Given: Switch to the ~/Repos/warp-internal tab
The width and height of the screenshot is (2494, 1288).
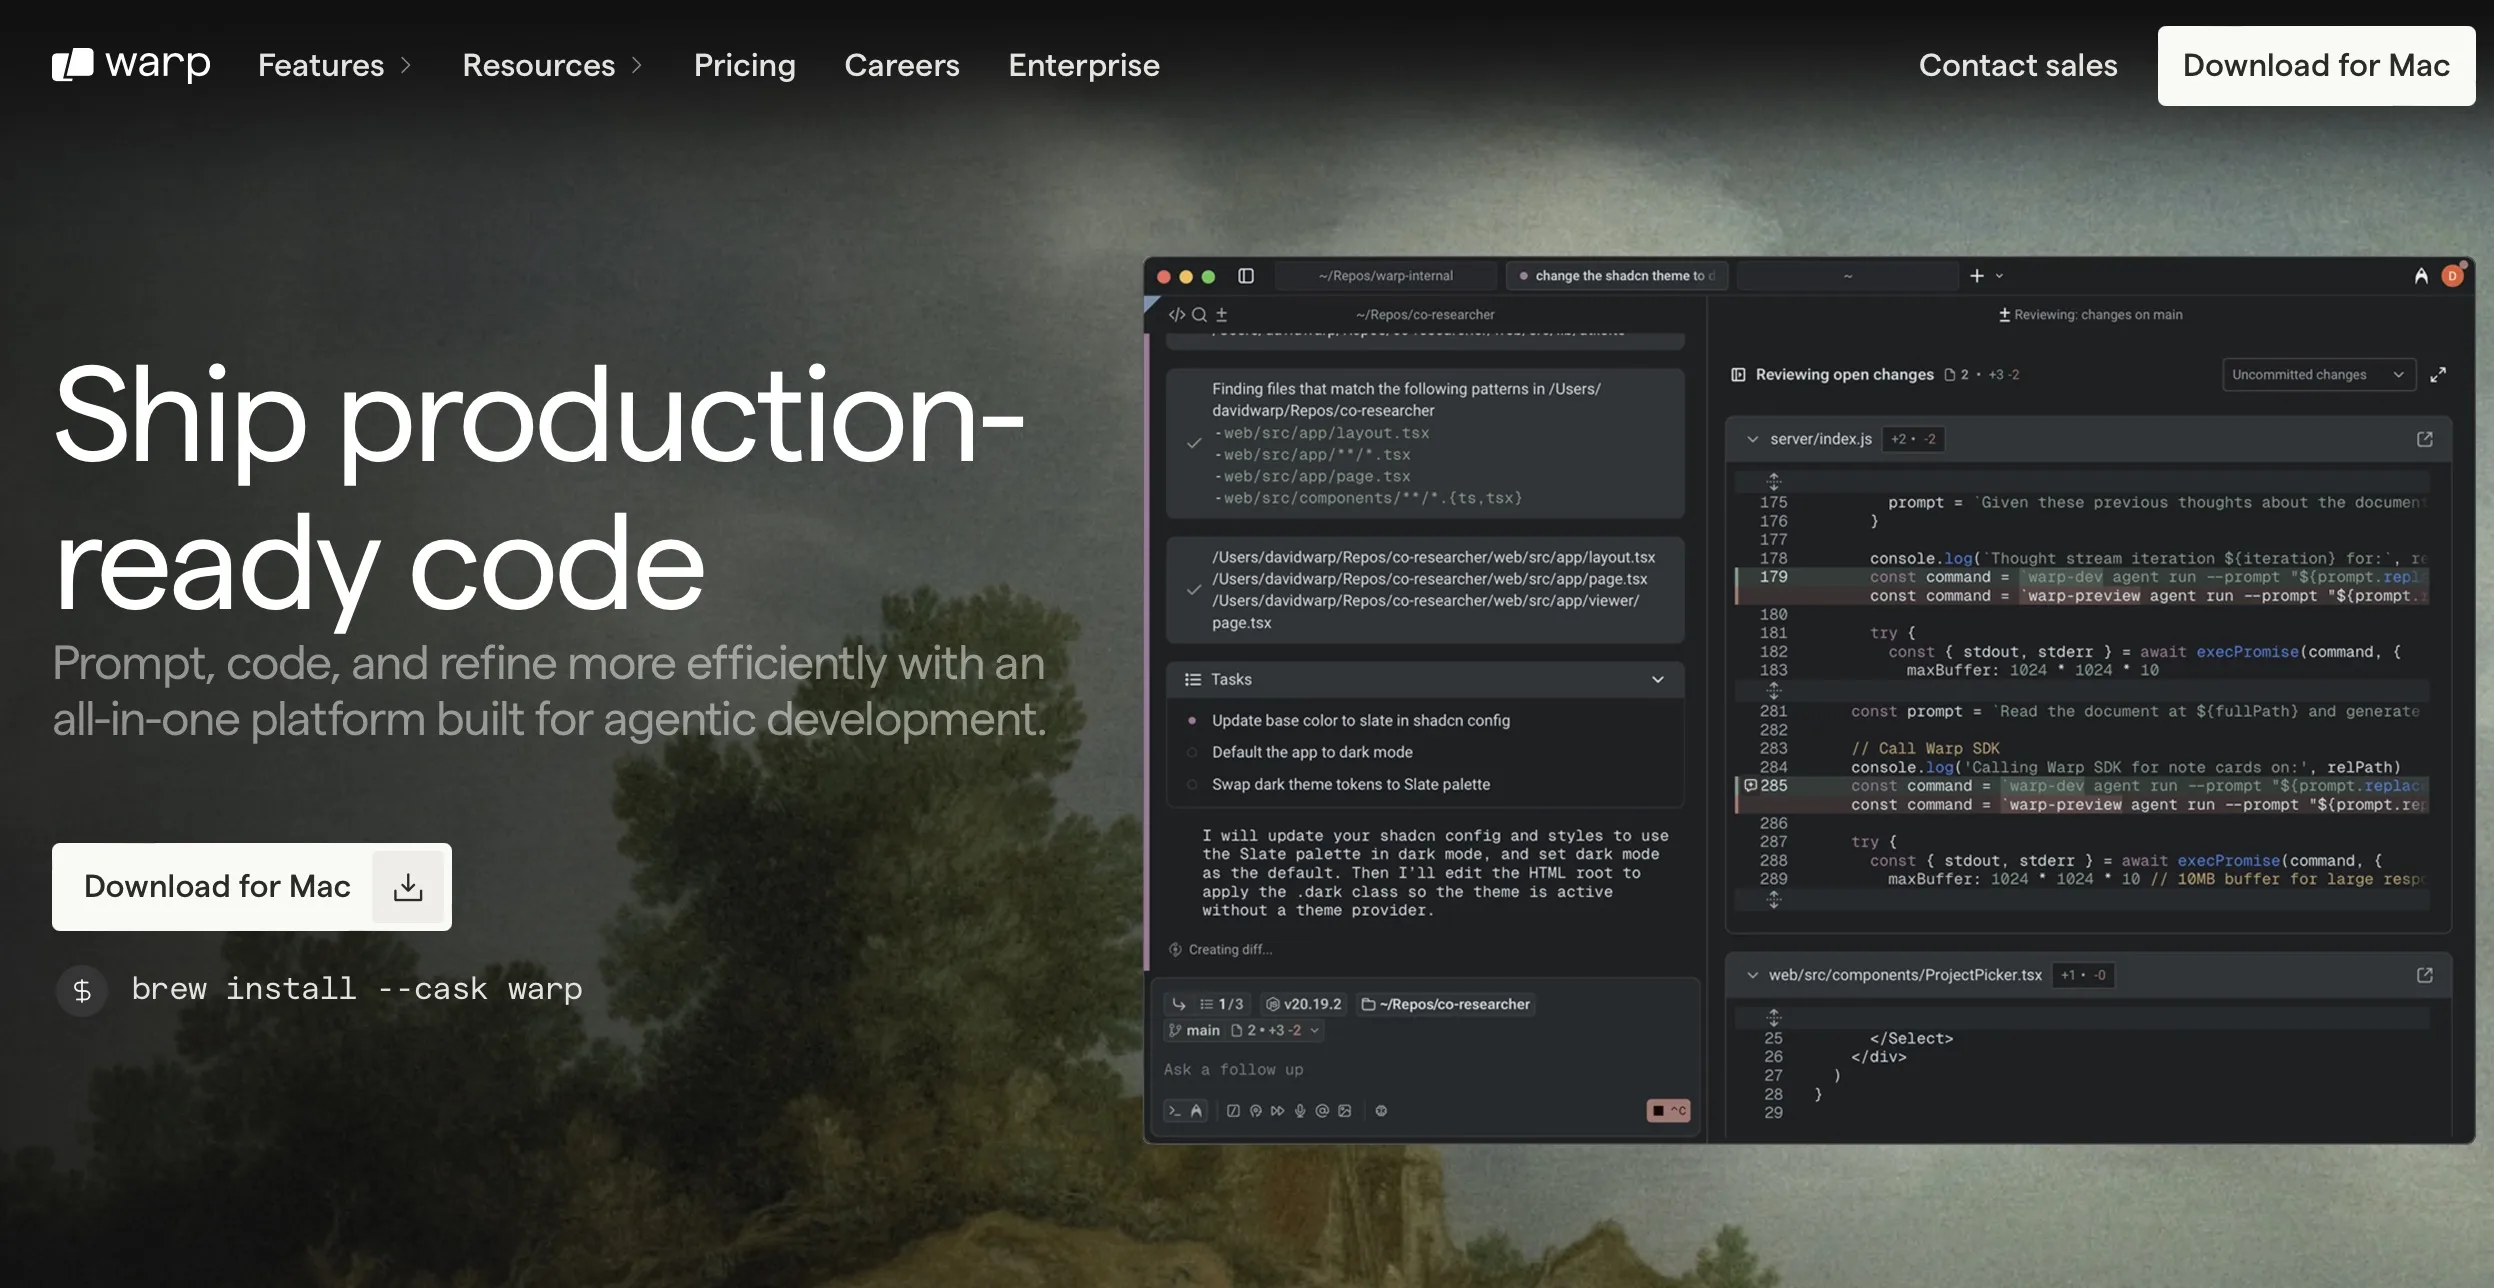Looking at the screenshot, I should coord(1385,276).
